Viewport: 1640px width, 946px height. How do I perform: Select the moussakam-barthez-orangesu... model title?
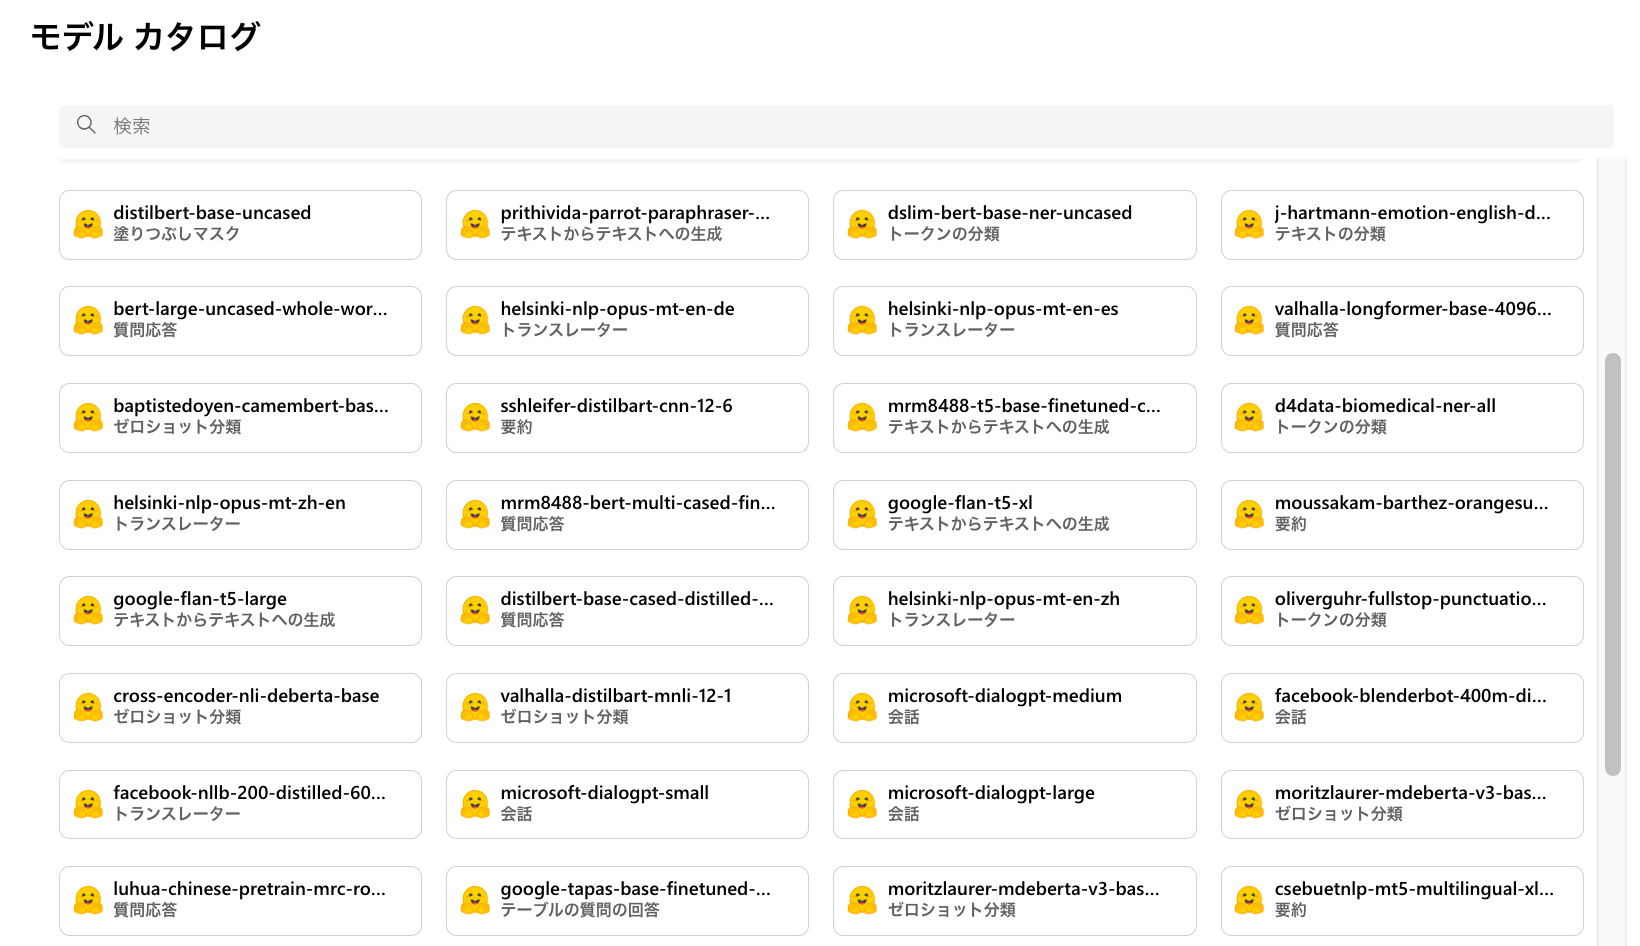click(x=1411, y=503)
